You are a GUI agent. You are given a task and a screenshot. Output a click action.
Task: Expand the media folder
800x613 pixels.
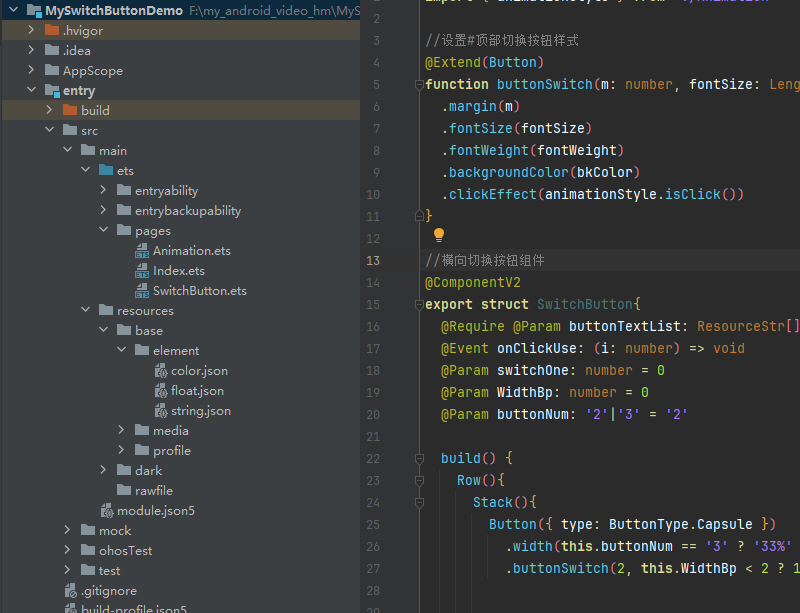tap(121, 429)
